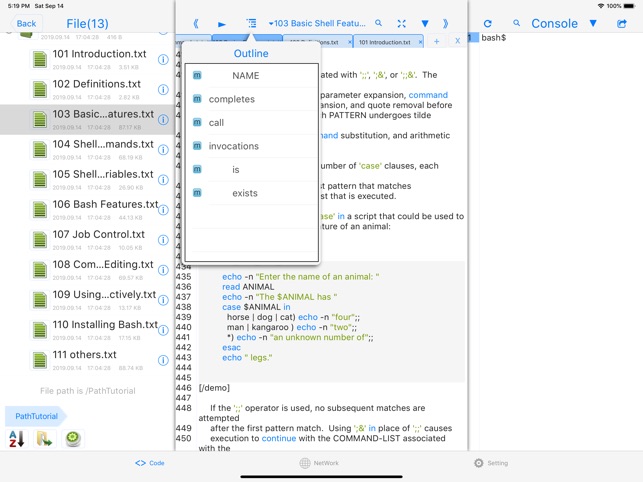643x482 pixels.
Task: Close the 101 Introduction.txt tab
Action: point(420,42)
